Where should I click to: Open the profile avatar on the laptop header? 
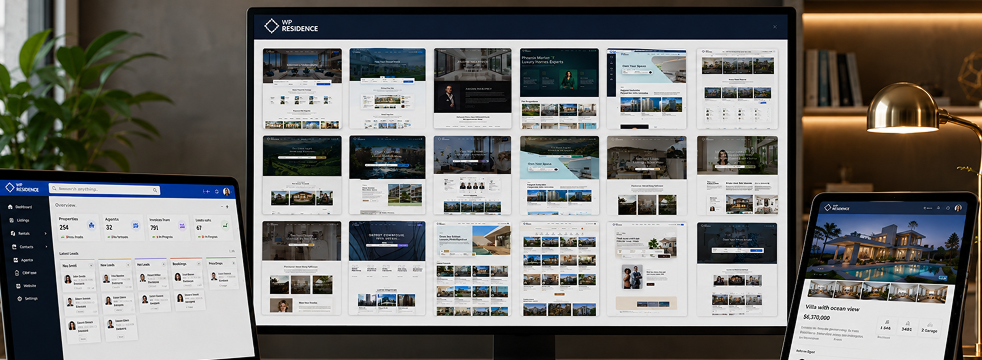226,192
